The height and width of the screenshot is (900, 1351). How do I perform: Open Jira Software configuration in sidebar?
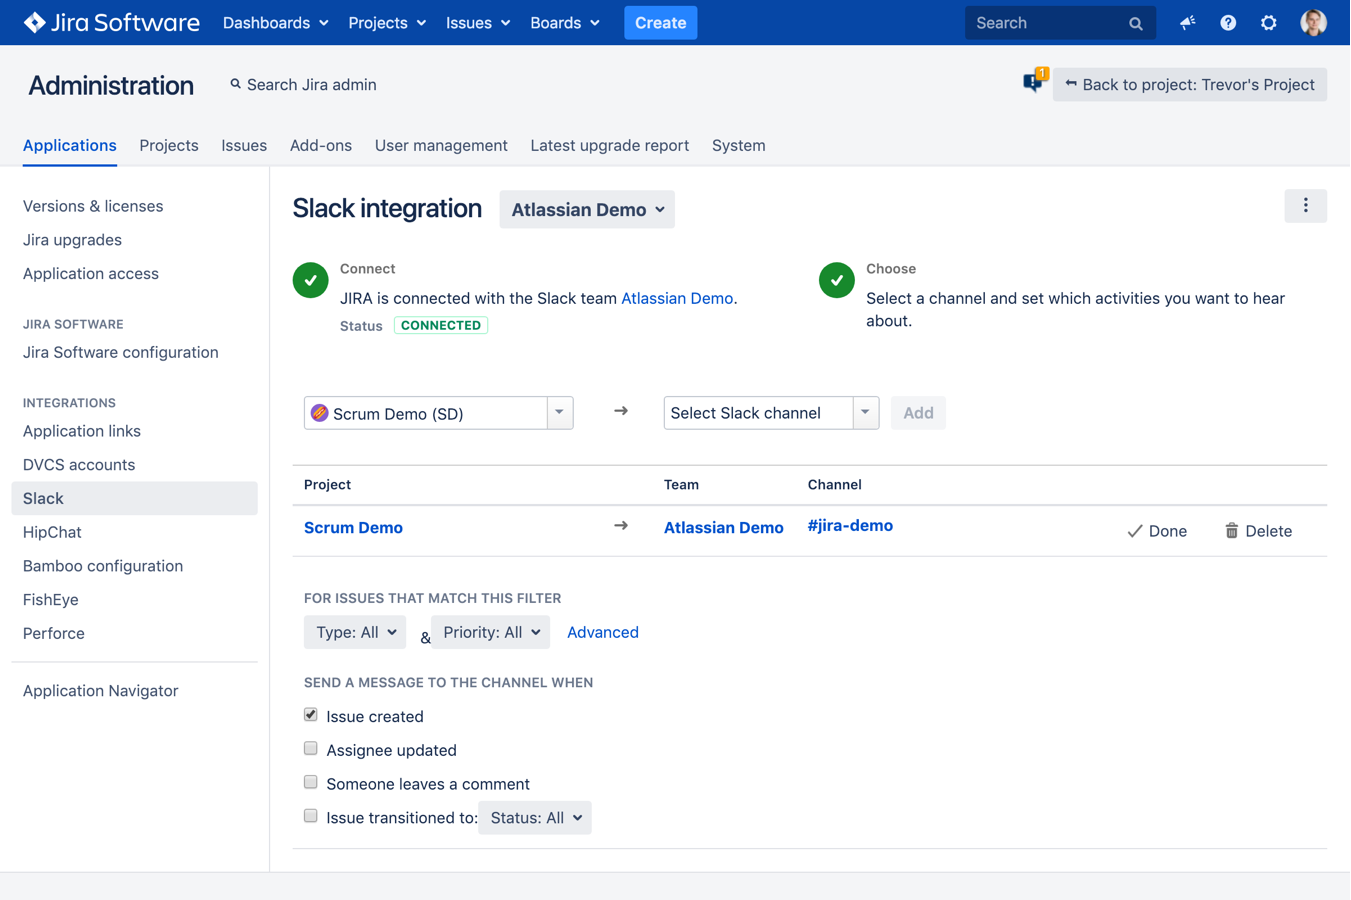pyautogui.click(x=121, y=352)
